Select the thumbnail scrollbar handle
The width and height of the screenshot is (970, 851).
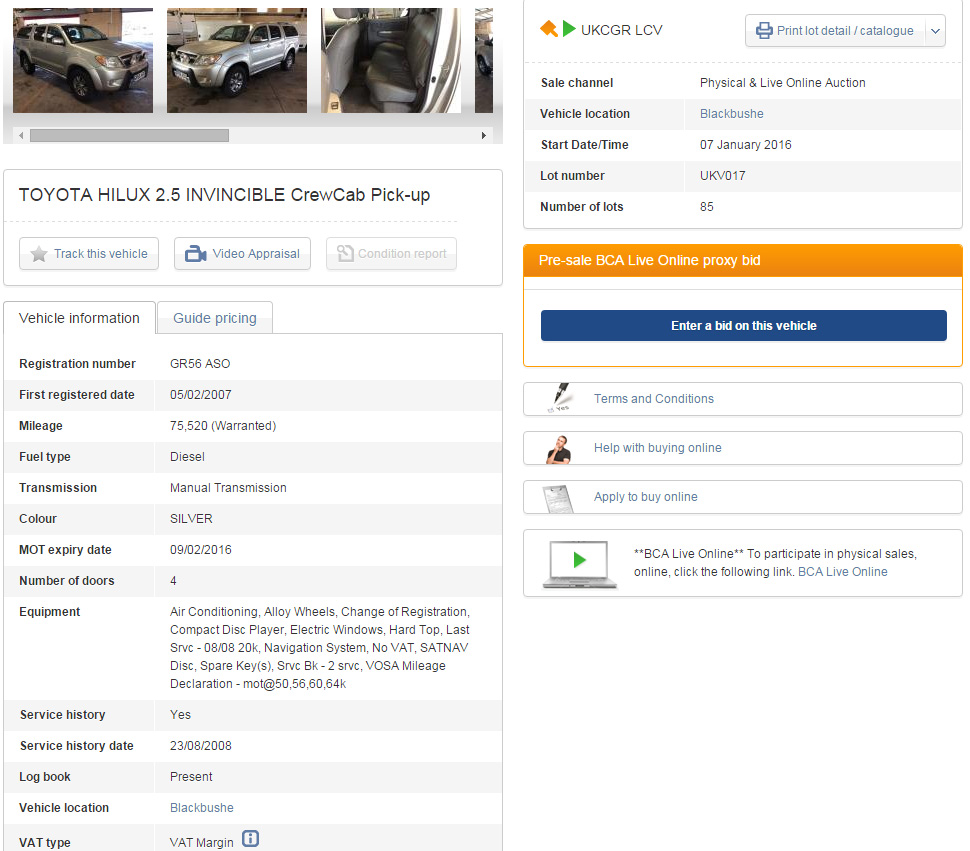tap(129, 135)
